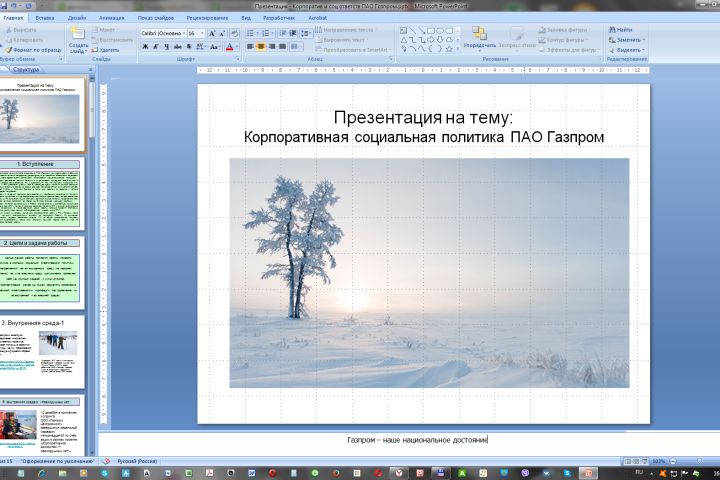Decrease font size with the small A

pos(222,34)
